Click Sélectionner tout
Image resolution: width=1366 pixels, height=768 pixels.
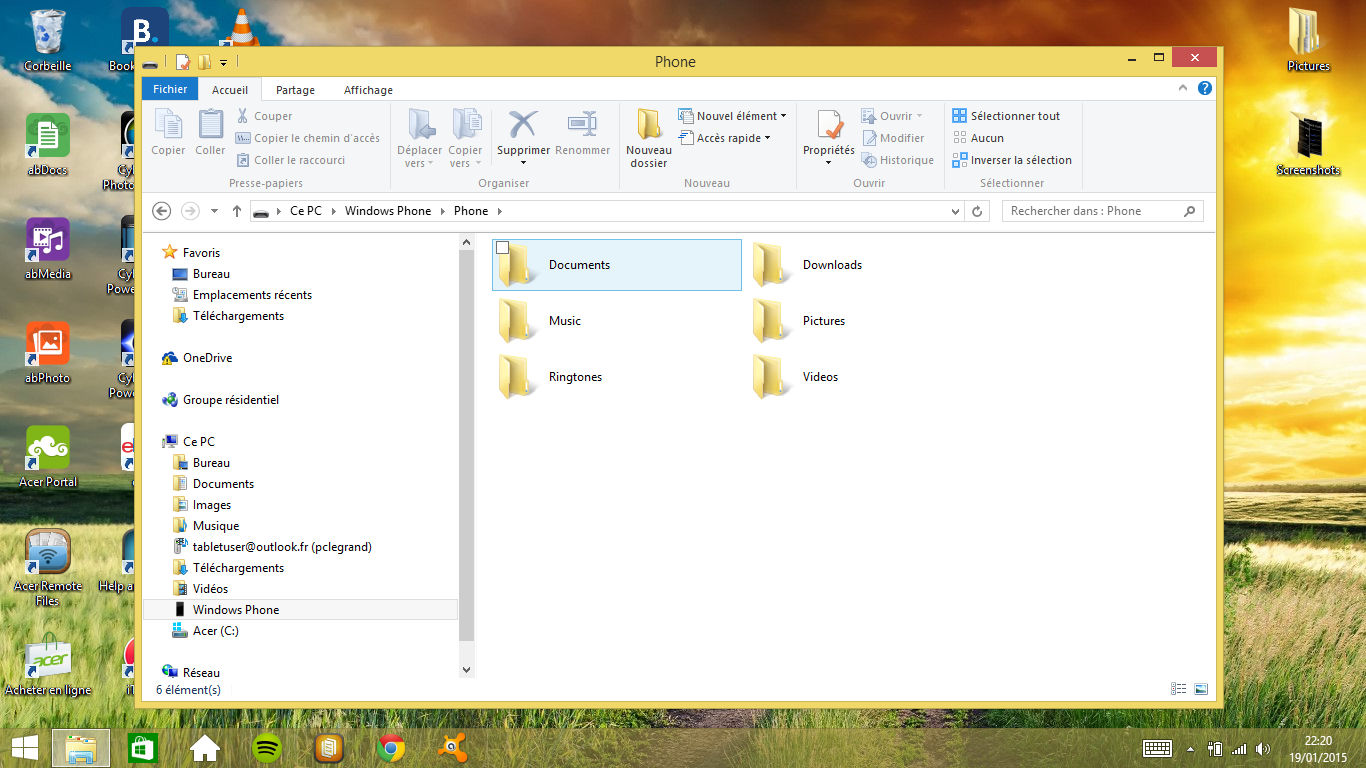(1006, 116)
